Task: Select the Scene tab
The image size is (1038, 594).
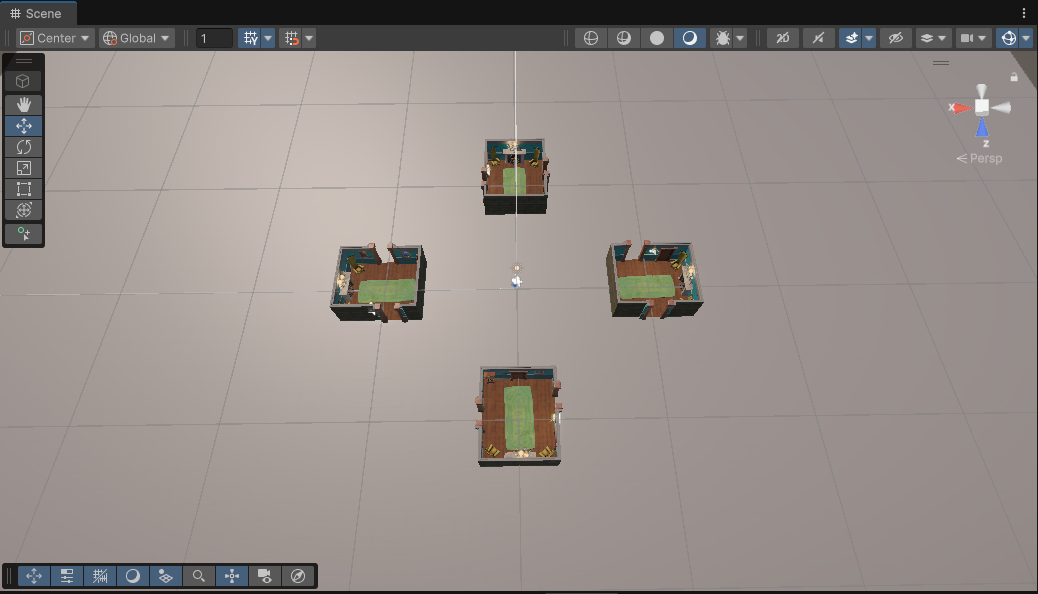Action: tap(37, 13)
